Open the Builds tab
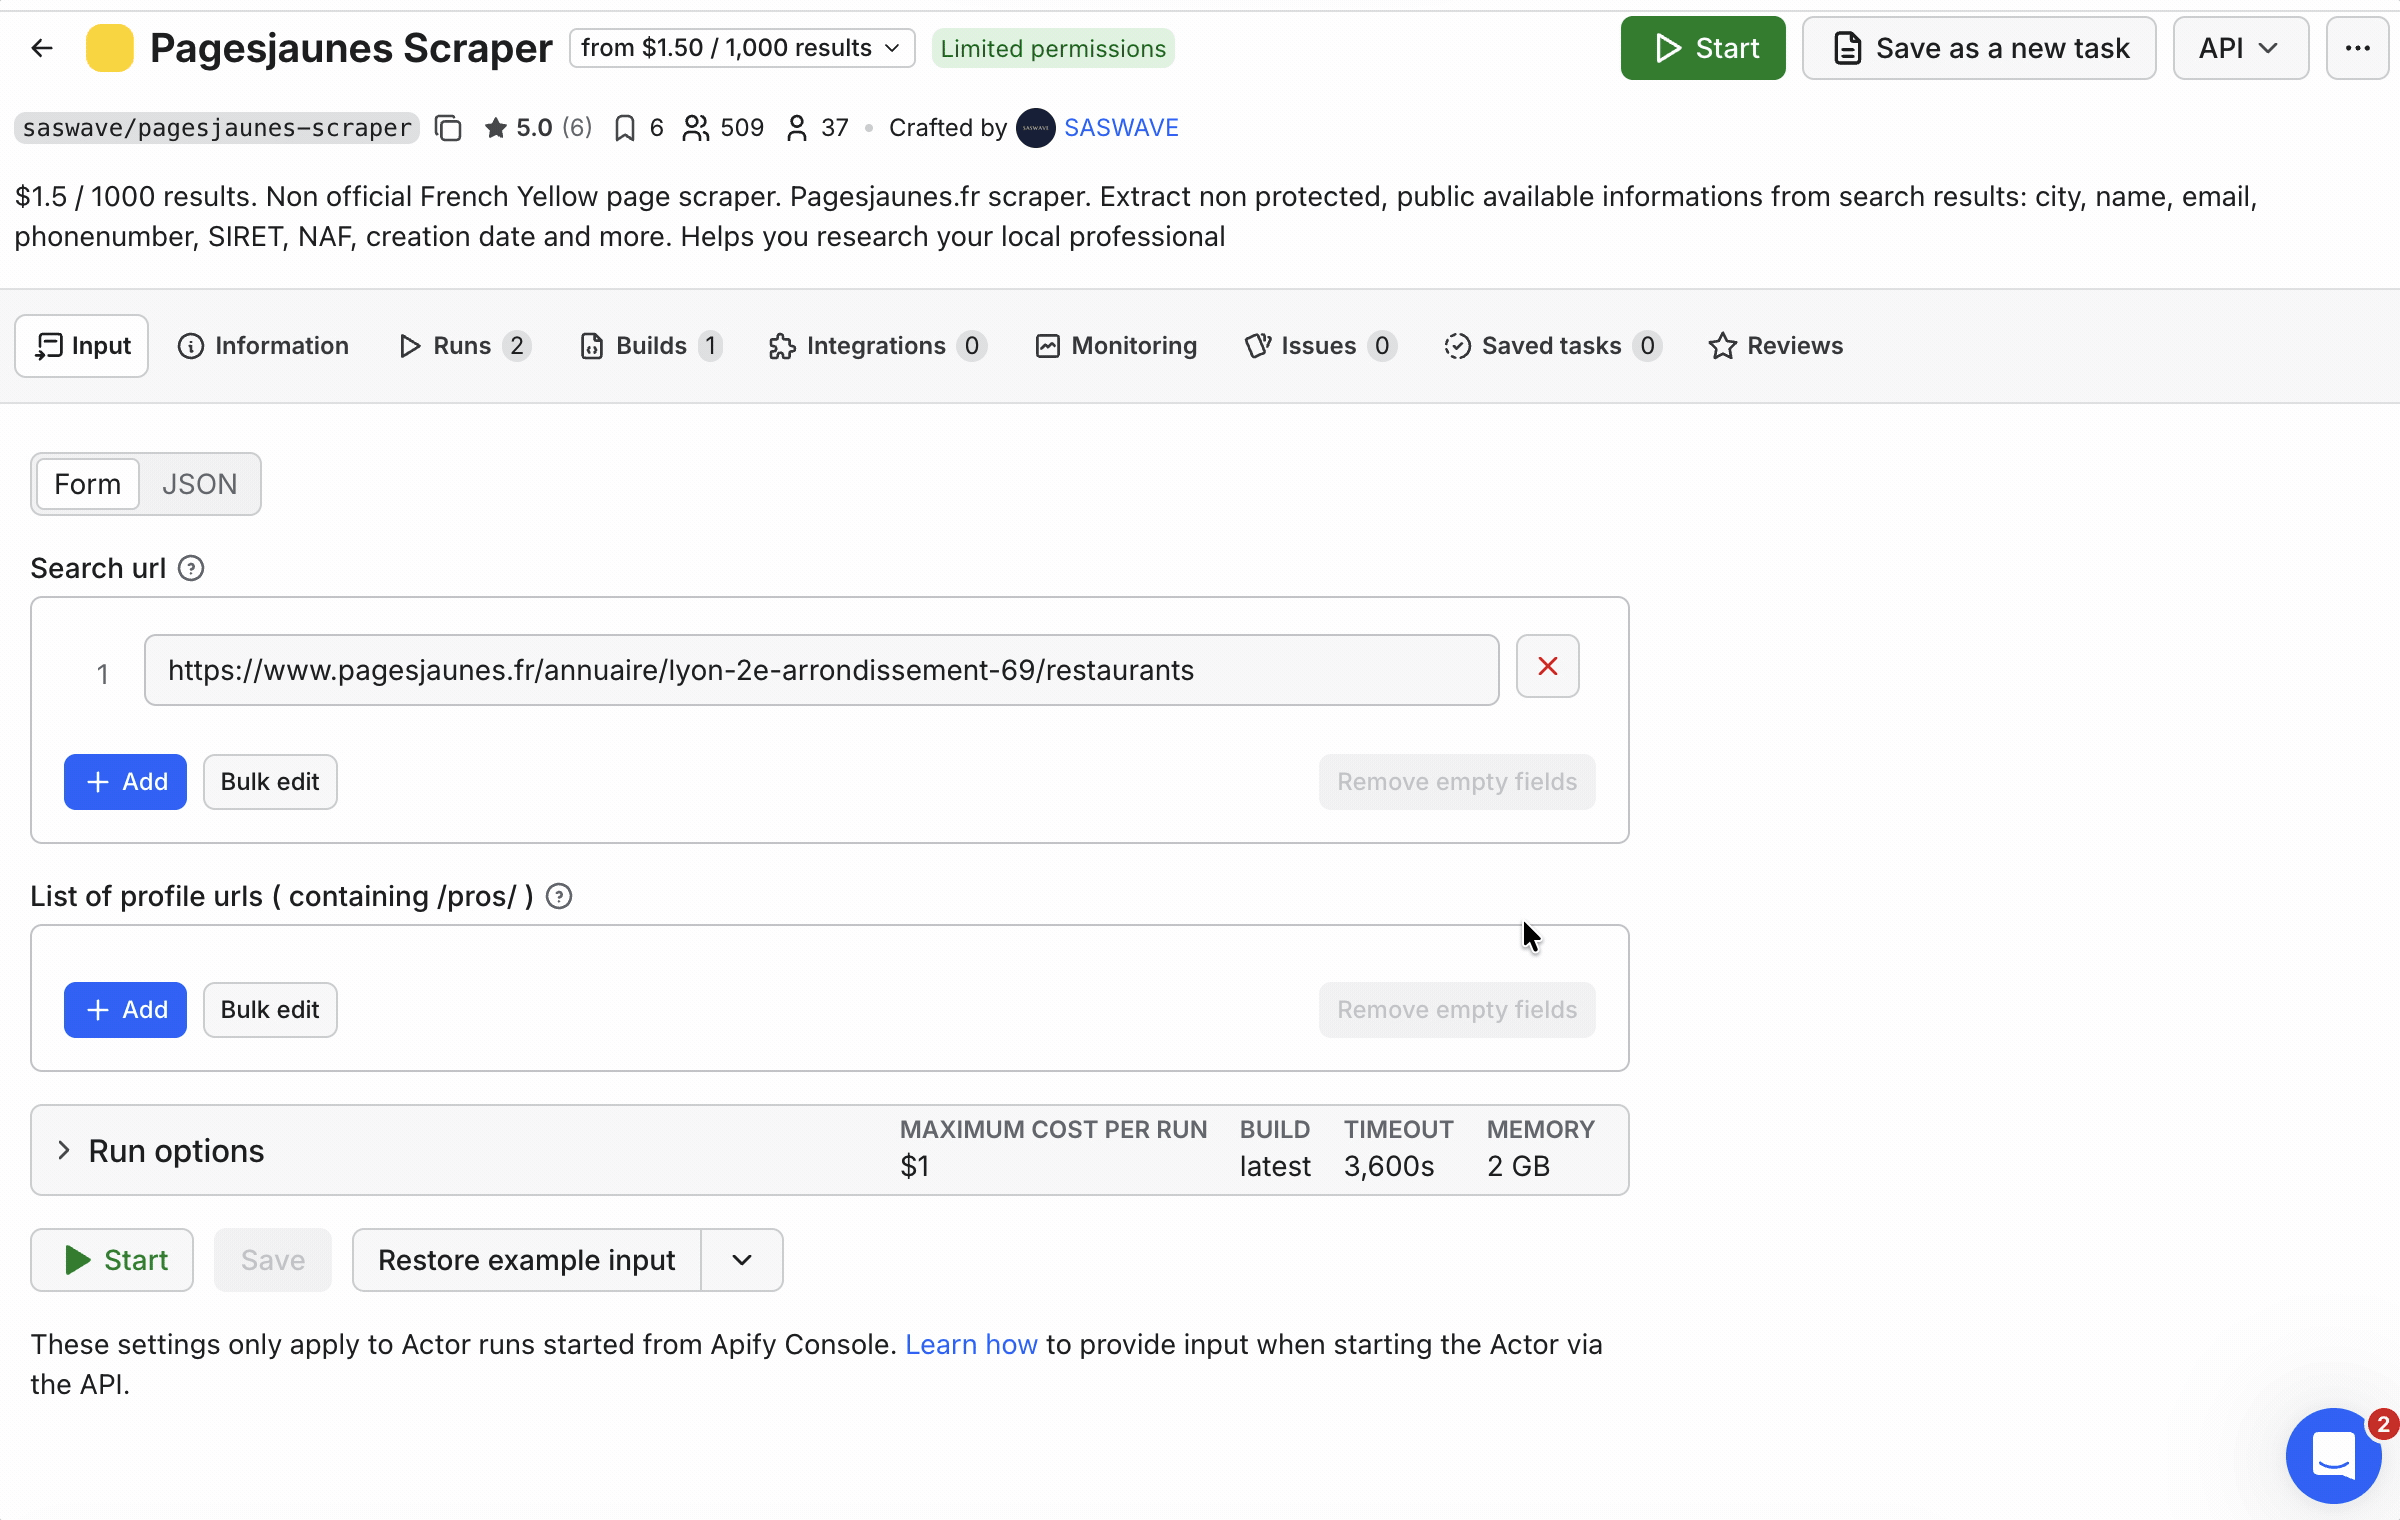Screen dimensions: 2400x1520 [x=651, y=346]
